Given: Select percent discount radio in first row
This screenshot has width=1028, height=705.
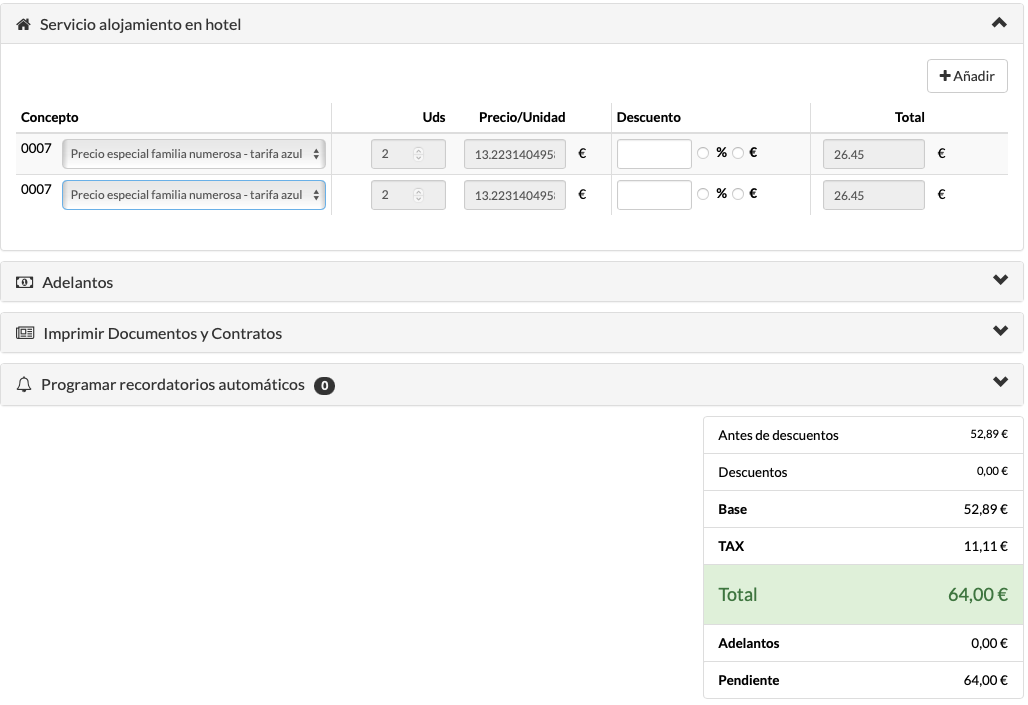Looking at the screenshot, I should coord(703,153).
